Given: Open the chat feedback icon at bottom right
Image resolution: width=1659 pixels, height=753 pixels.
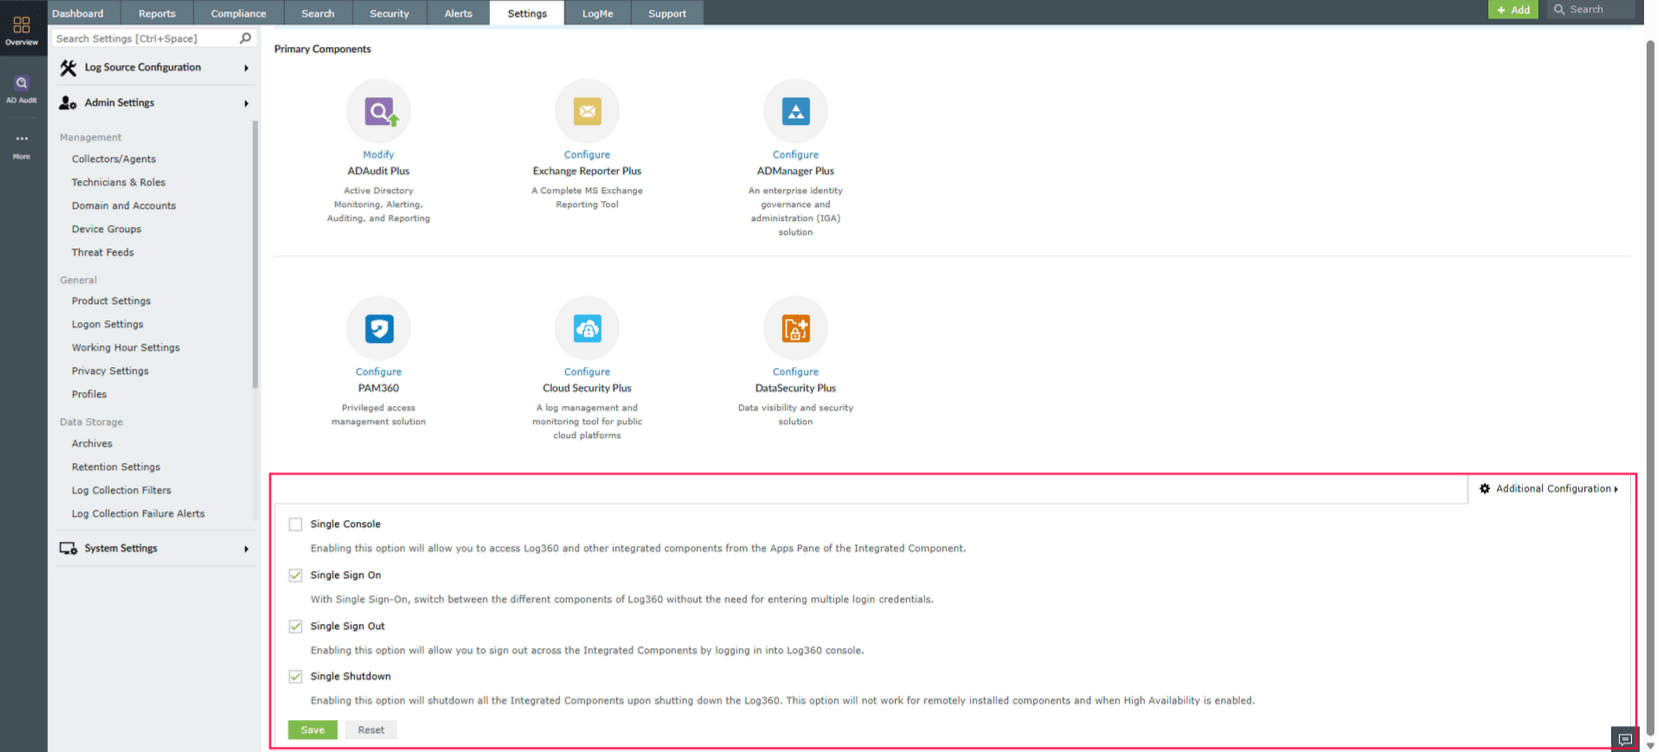Looking at the screenshot, I should [1625, 740].
